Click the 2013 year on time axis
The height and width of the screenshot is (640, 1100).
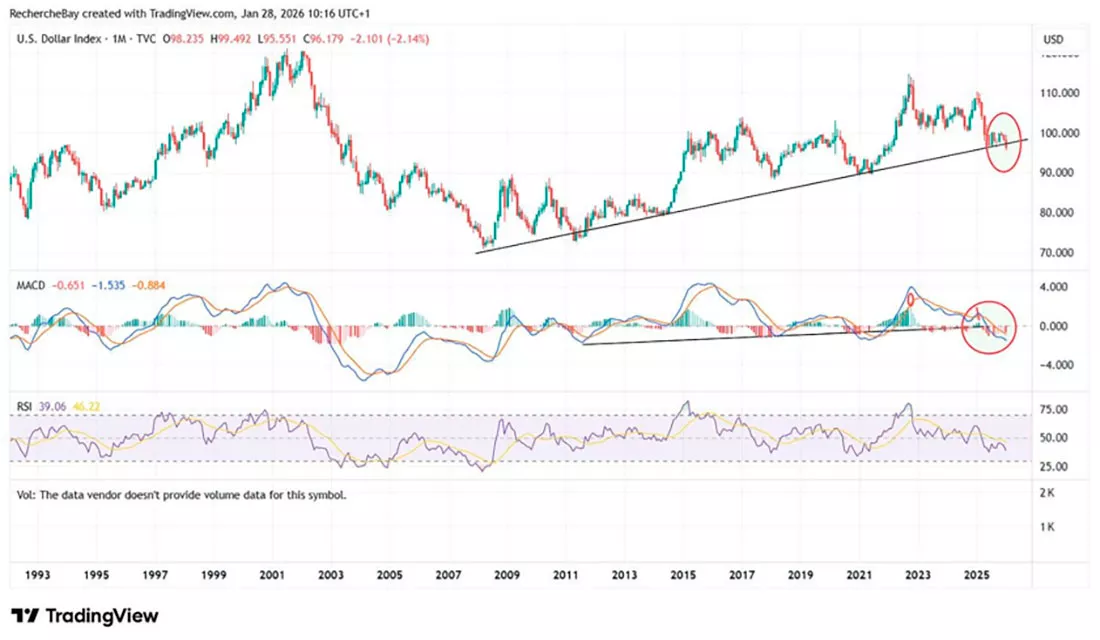coord(624,575)
